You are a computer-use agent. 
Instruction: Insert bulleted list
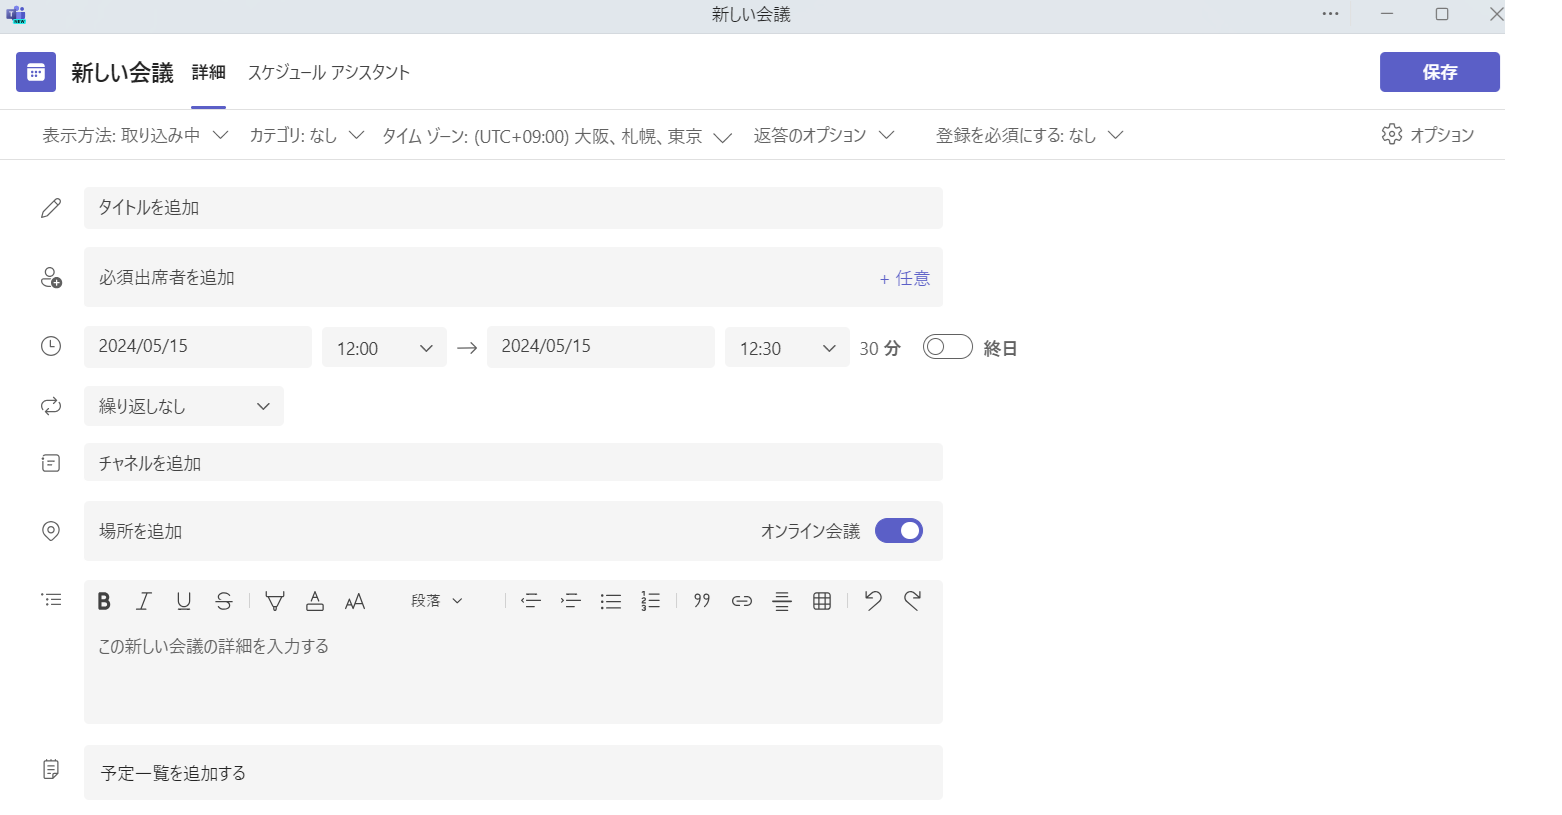(611, 601)
